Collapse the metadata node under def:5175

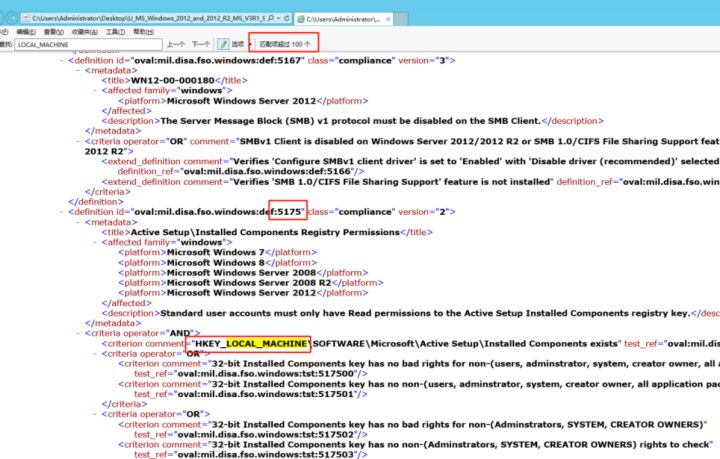79,222
